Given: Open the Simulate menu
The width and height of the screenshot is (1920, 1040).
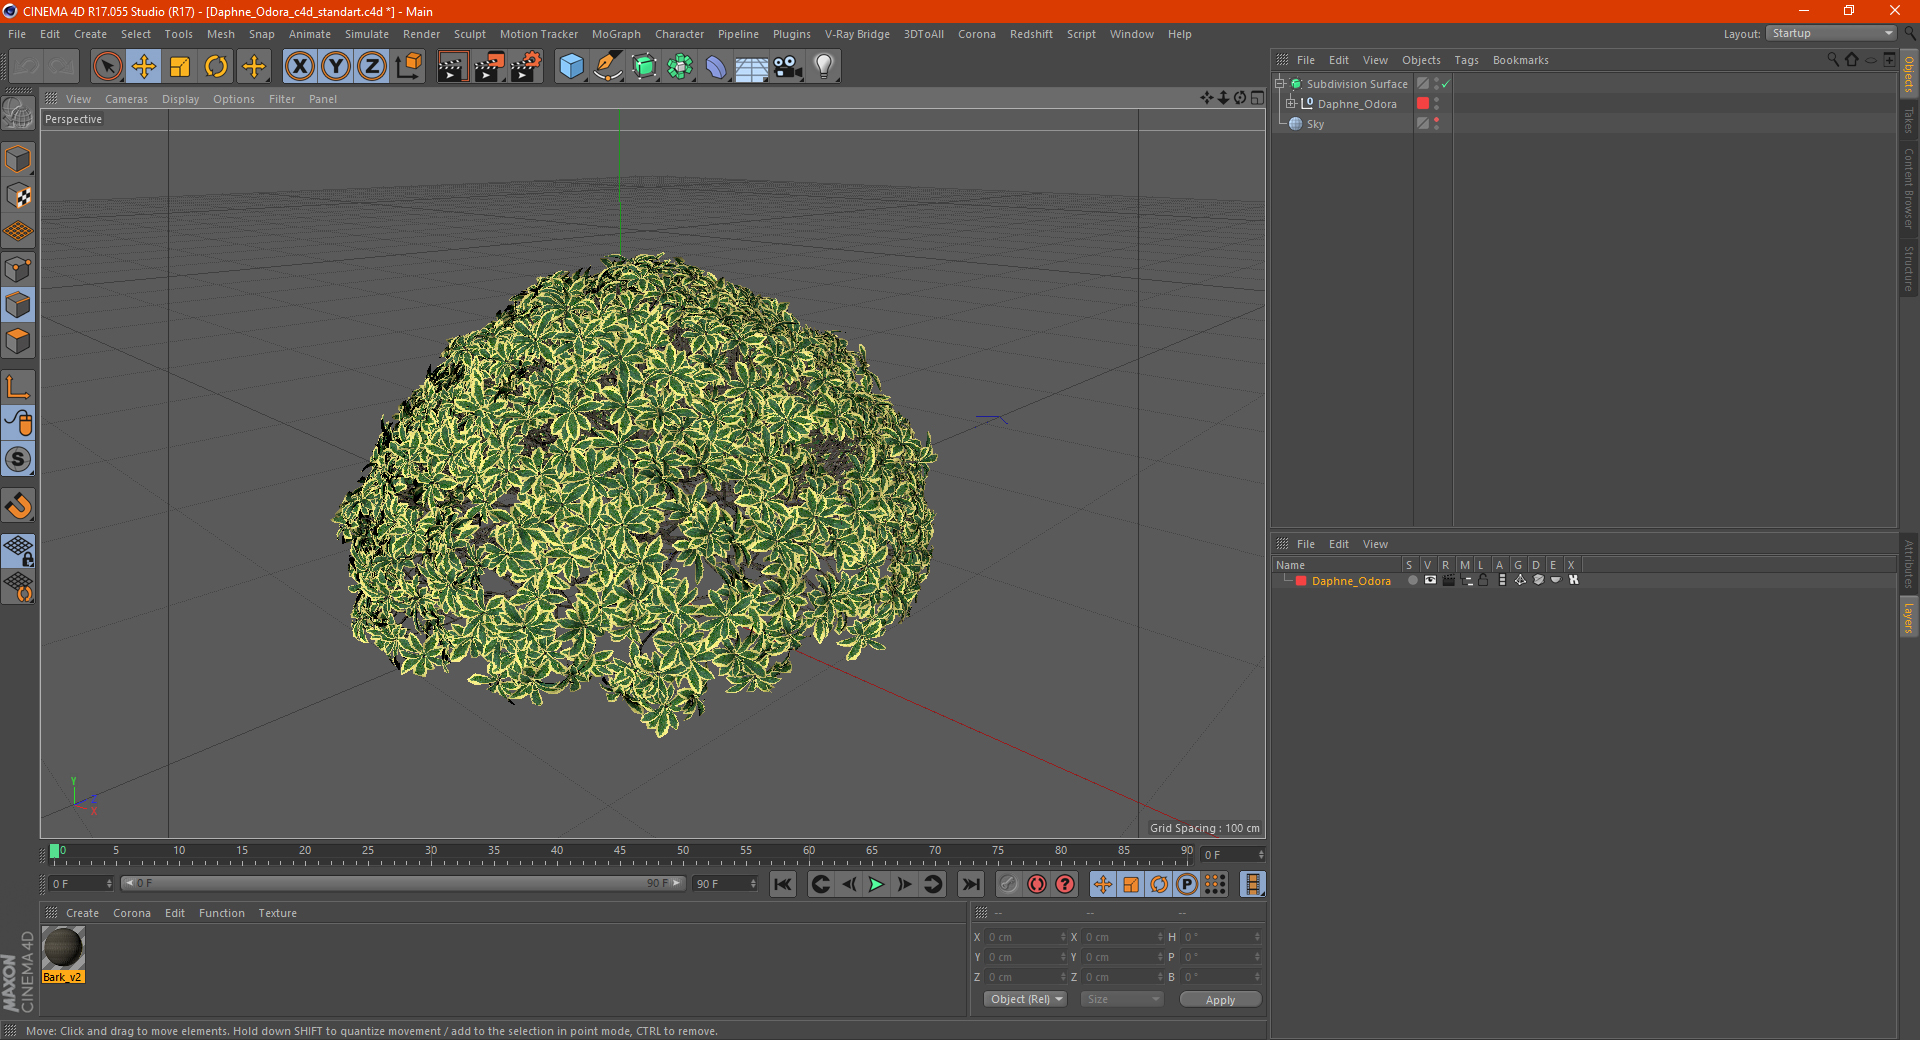Looking at the screenshot, I should tap(367, 34).
